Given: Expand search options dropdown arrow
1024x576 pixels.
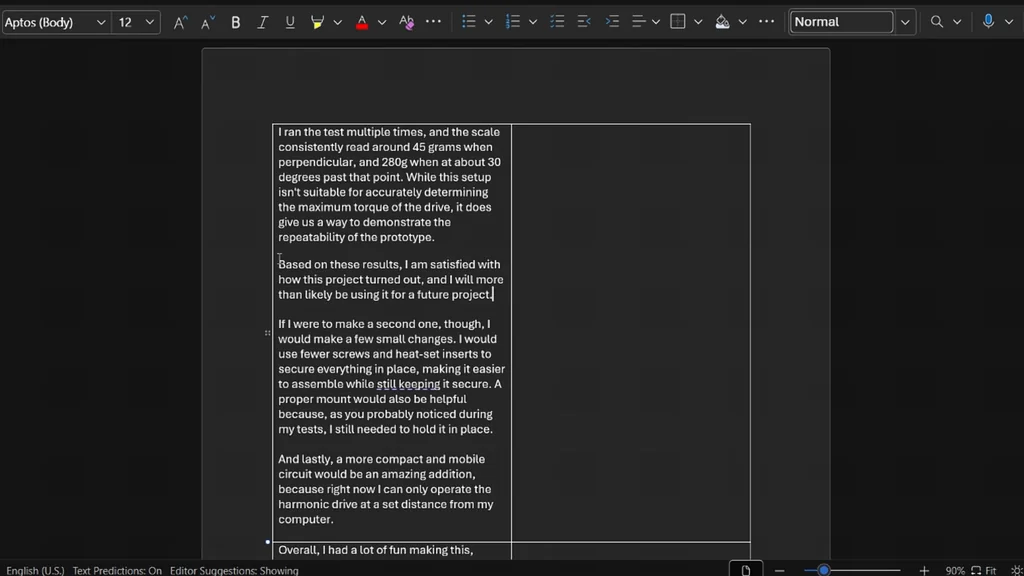Looking at the screenshot, I should (x=957, y=22).
